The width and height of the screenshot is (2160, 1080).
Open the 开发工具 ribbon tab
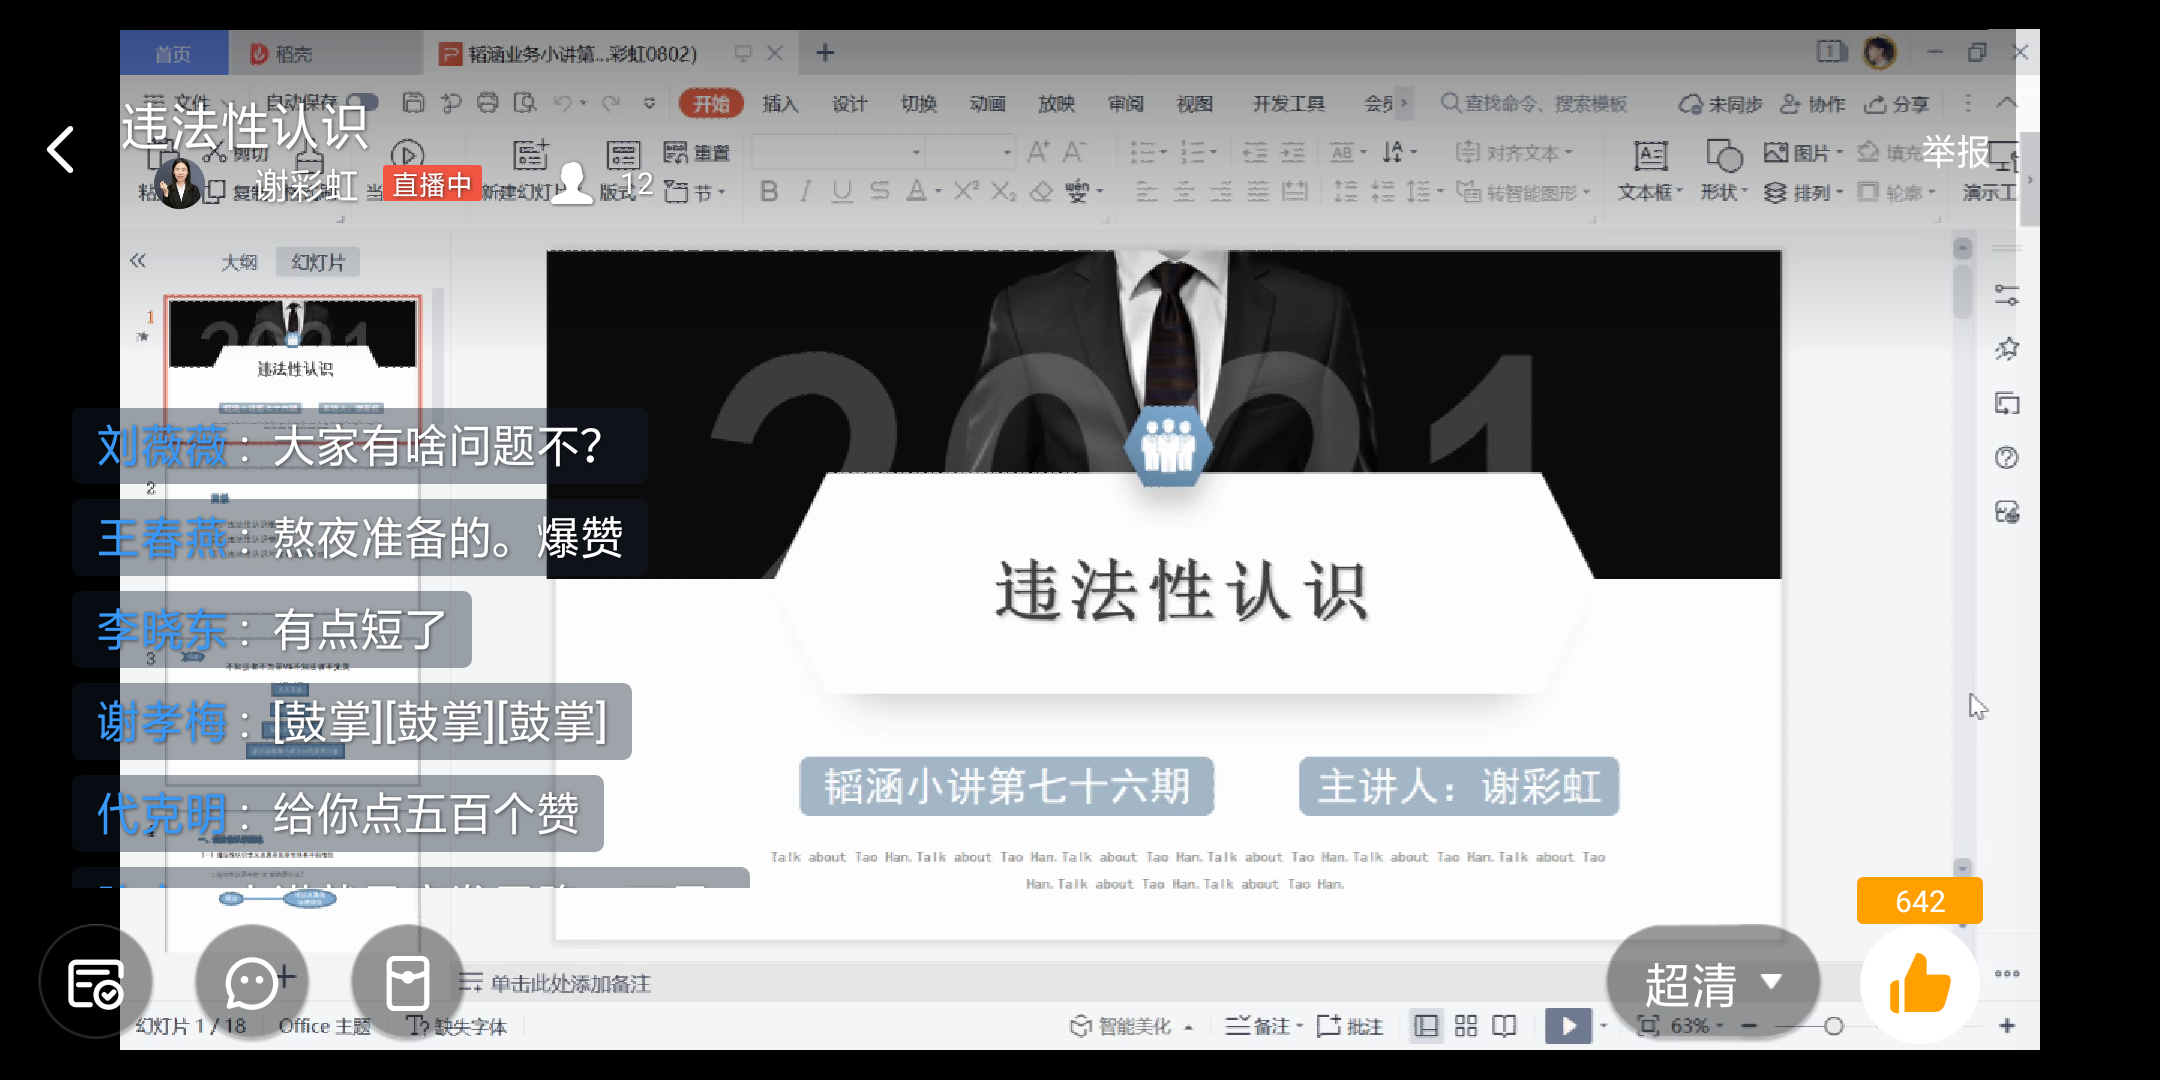[1288, 104]
